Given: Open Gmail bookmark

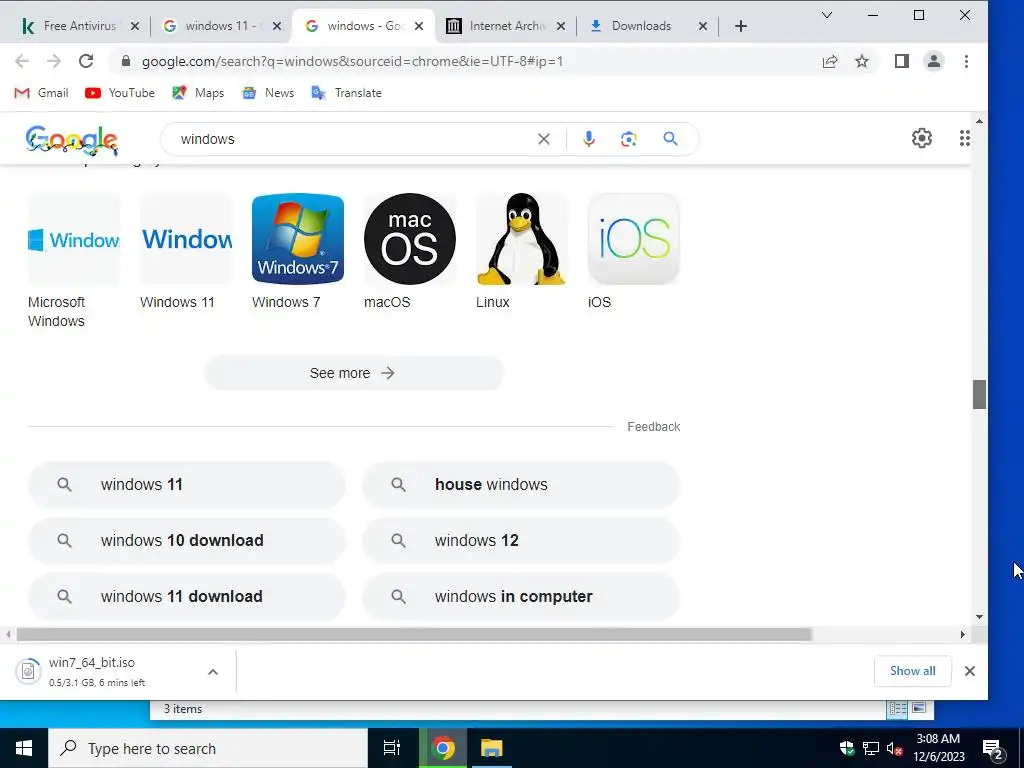Looking at the screenshot, I should 41,93.
